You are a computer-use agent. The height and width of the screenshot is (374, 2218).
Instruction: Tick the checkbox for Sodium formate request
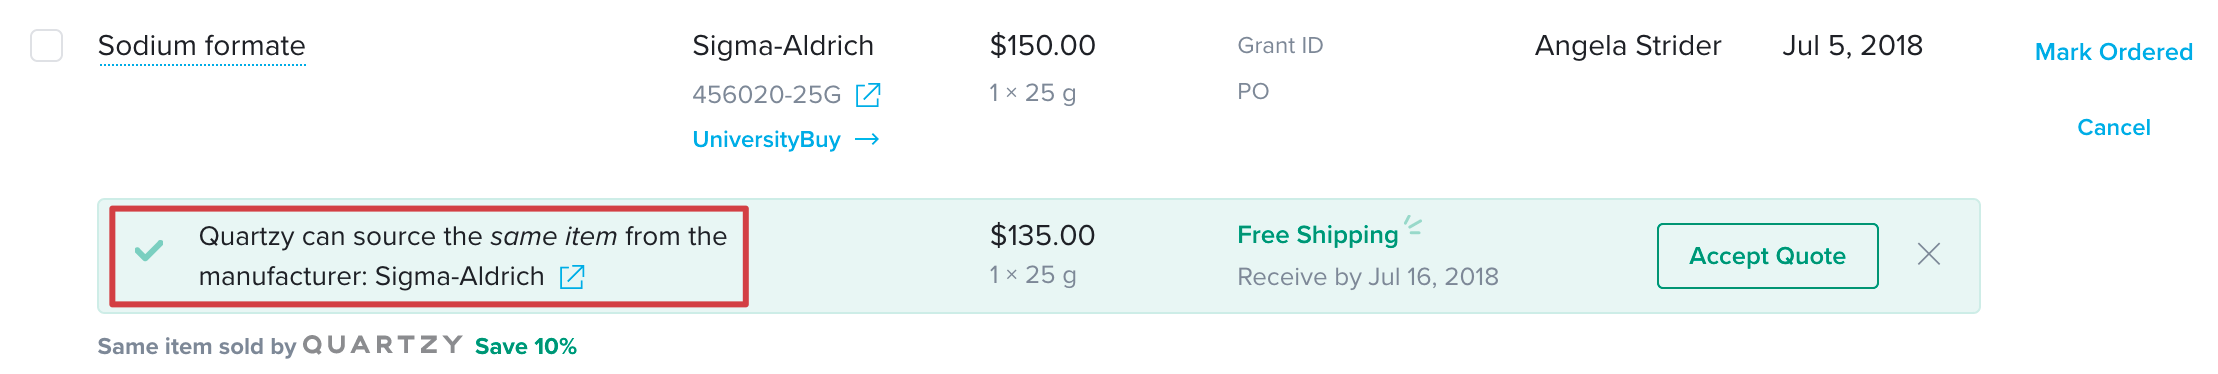[46, 46]
